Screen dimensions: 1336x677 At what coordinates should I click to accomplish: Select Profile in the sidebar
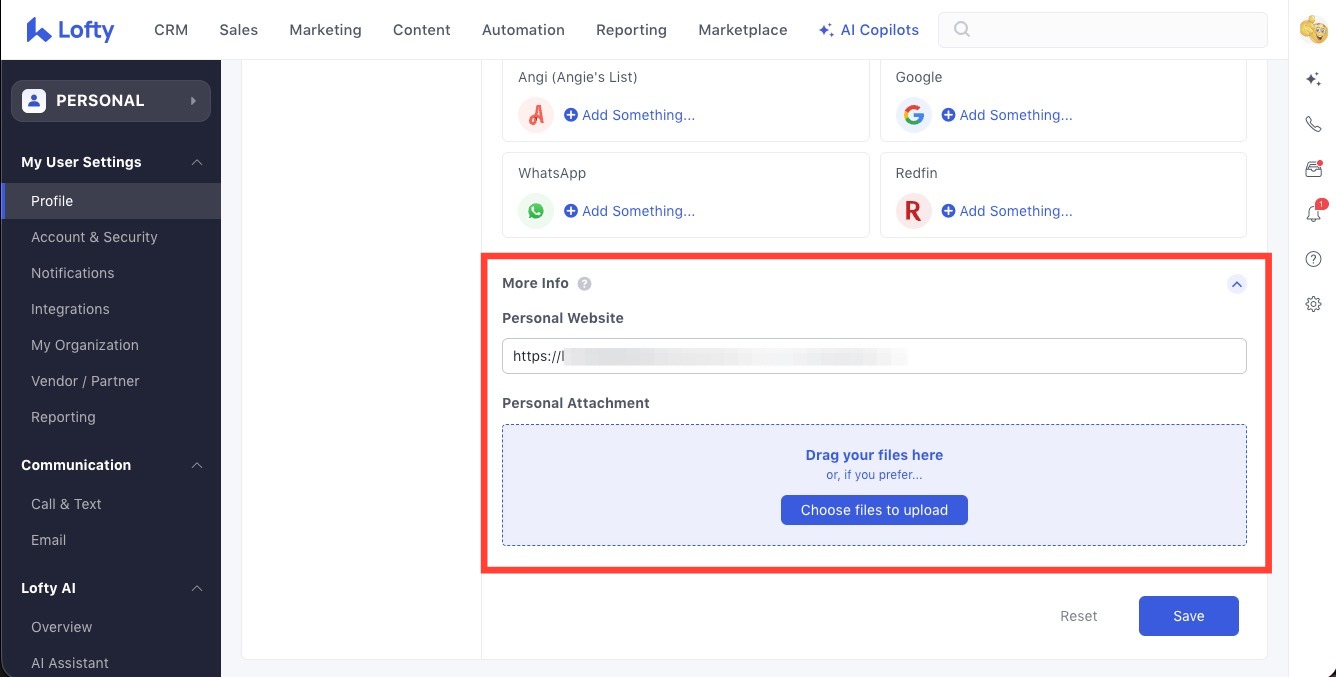[110, 201]
